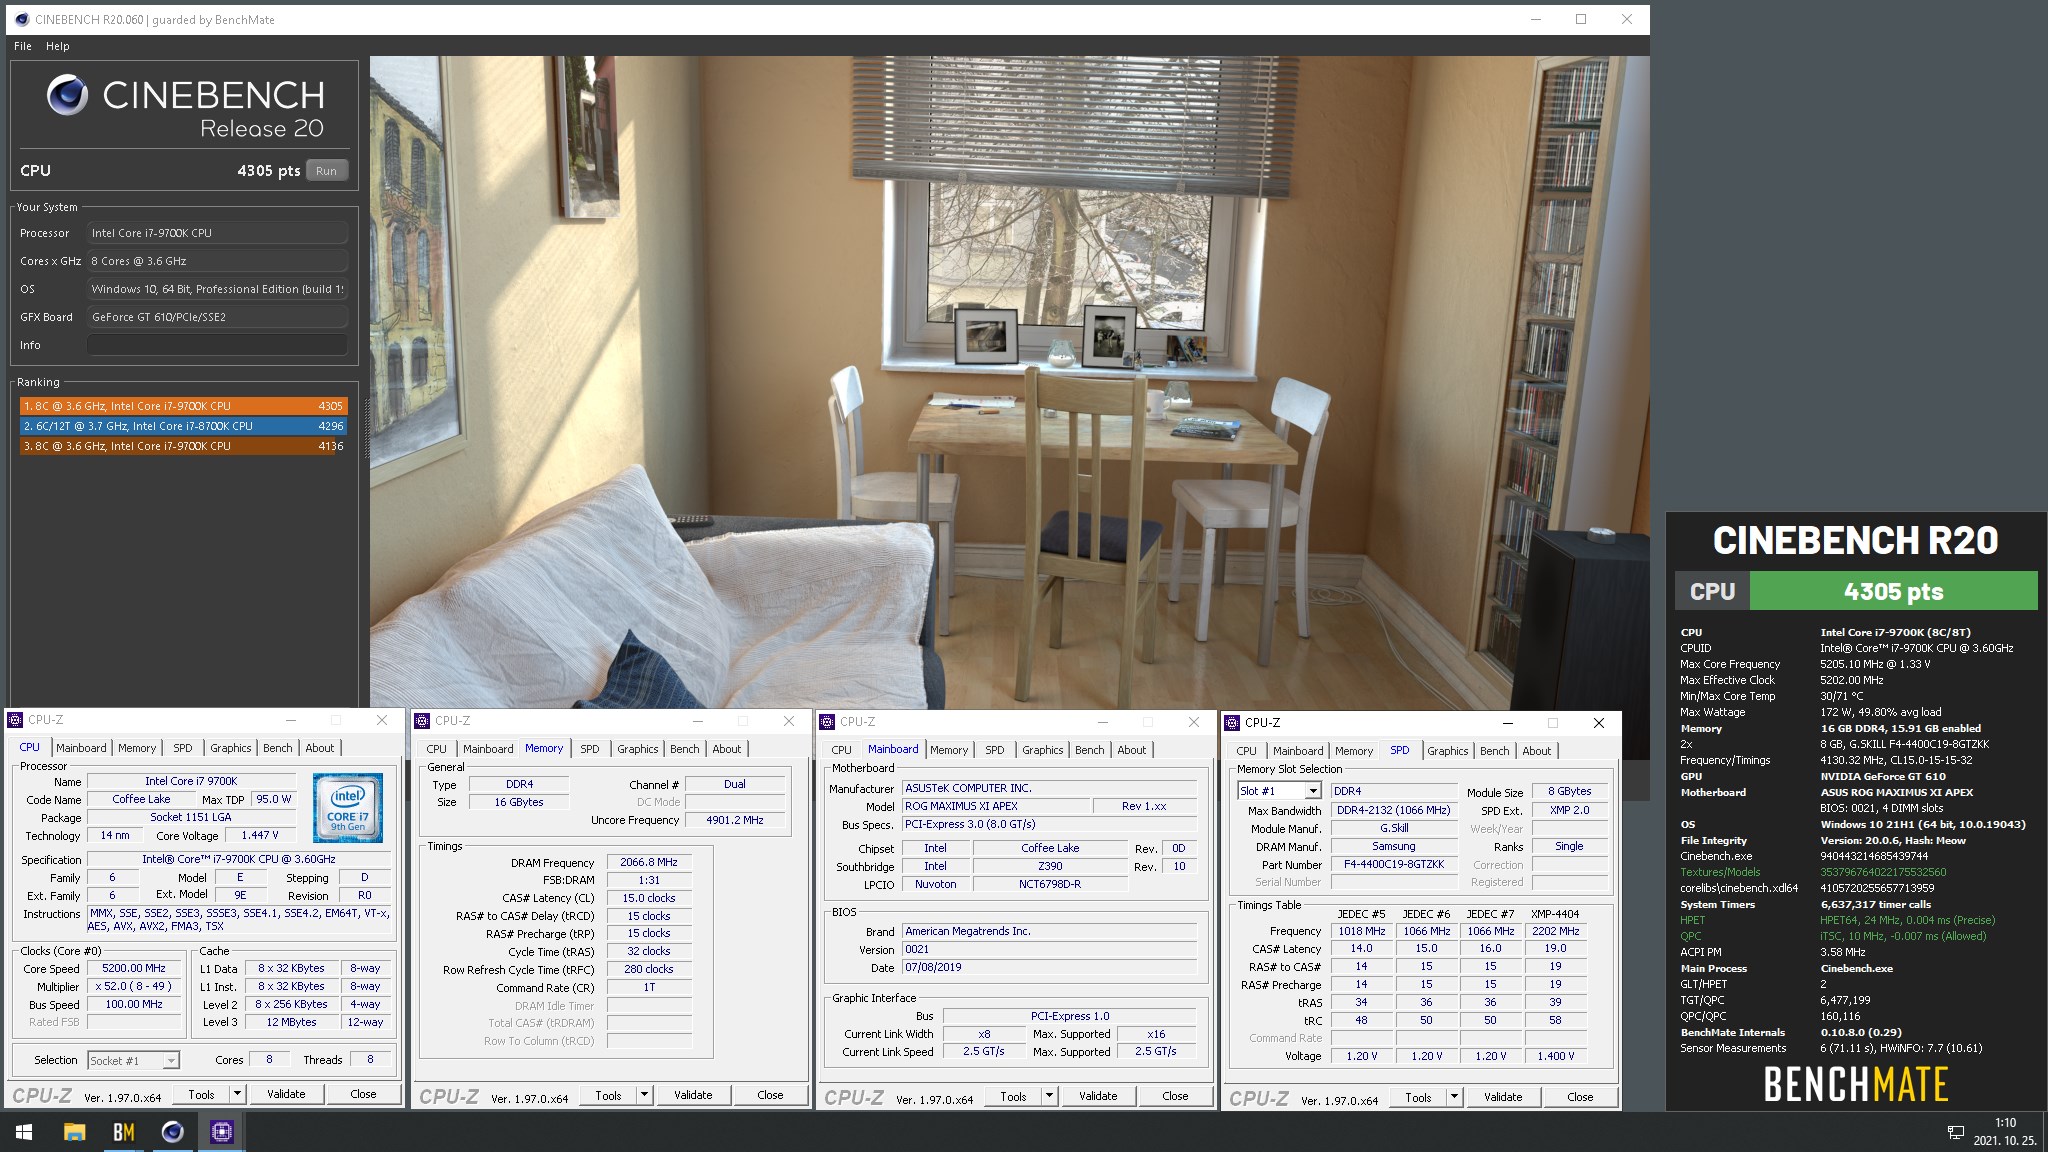The height and width of the screenshot is (1152, 2048).
Task: Click XMP-4404 frequency 2202 MHz cell
Action: pos(1556,931)
